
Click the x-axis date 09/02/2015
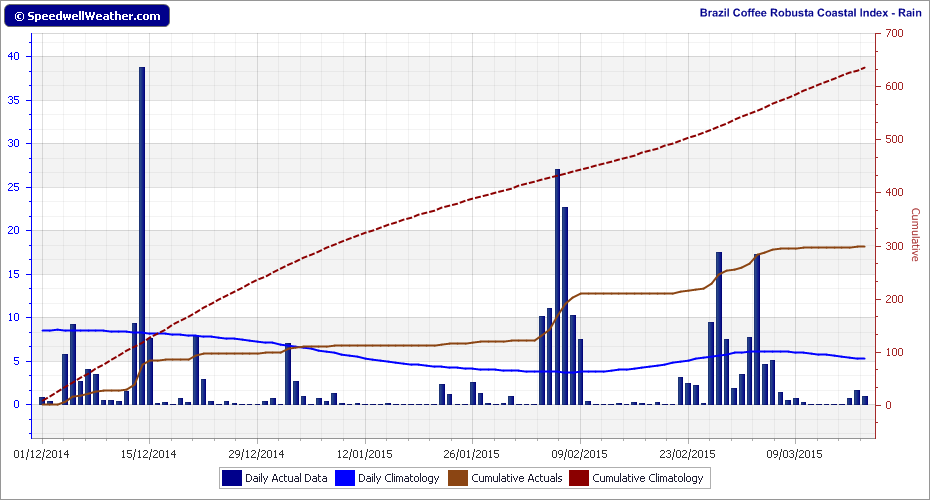click(x=579, y=454)
